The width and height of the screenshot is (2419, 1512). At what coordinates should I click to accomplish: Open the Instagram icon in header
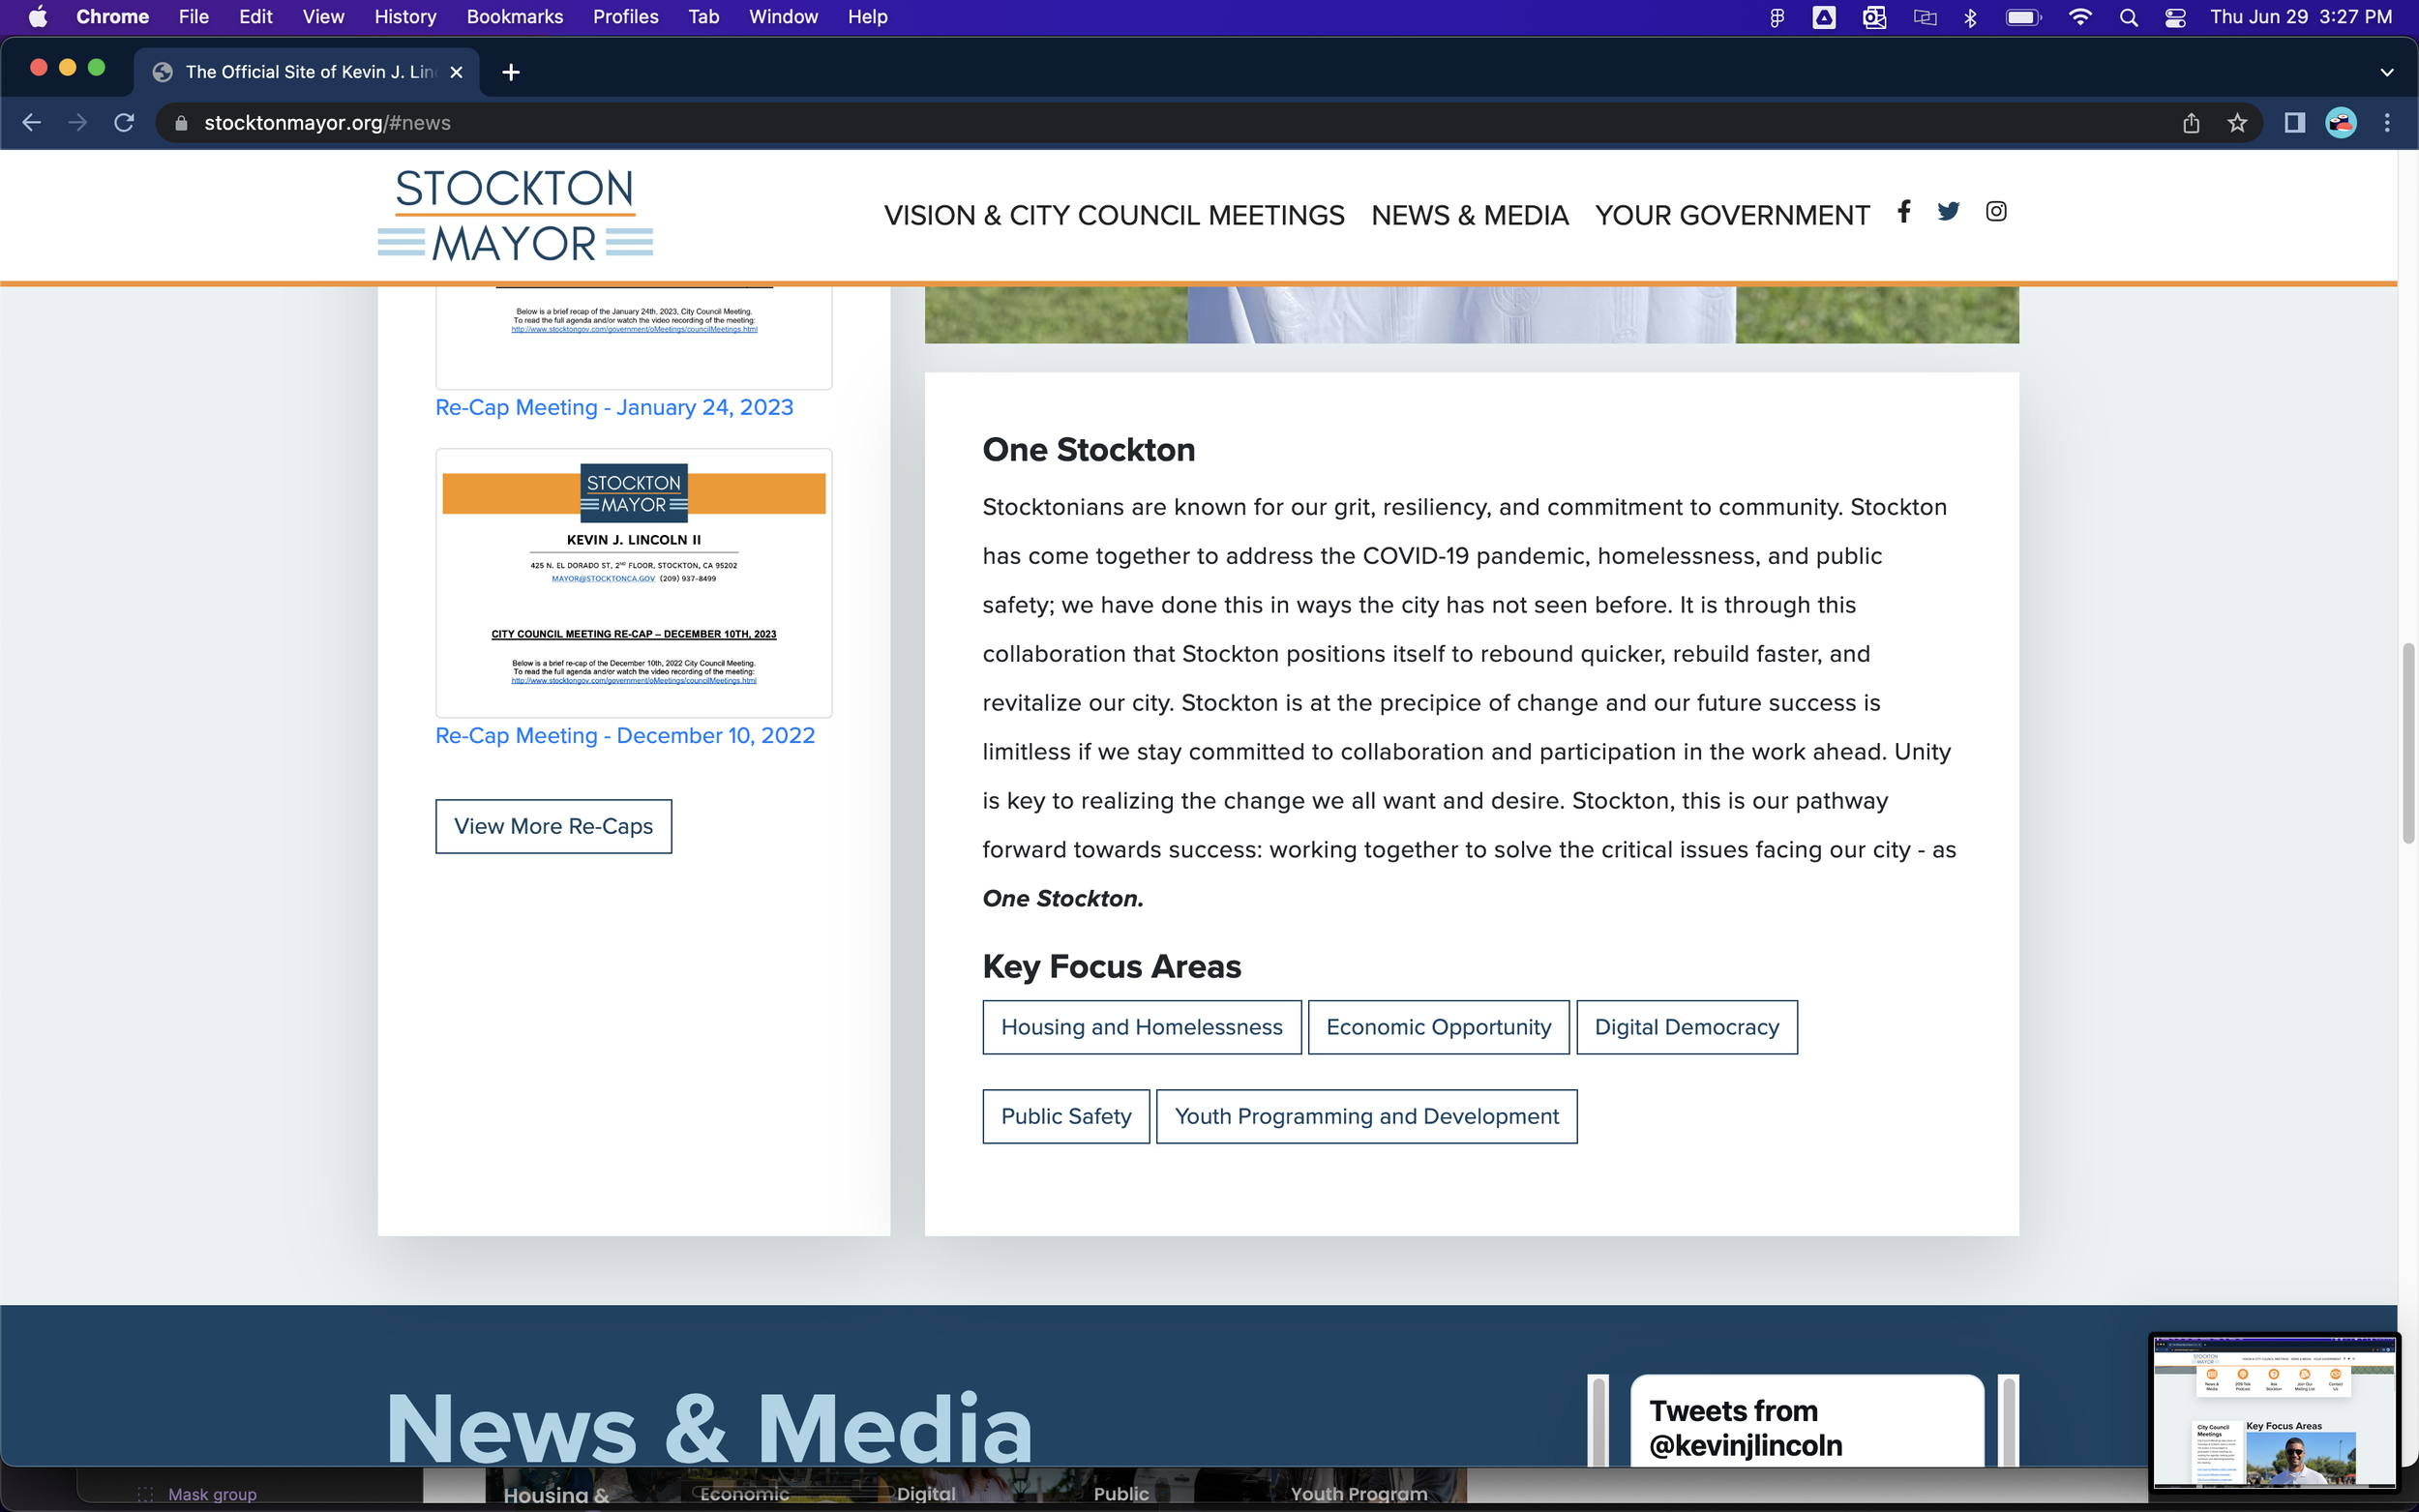point(1995,211)
